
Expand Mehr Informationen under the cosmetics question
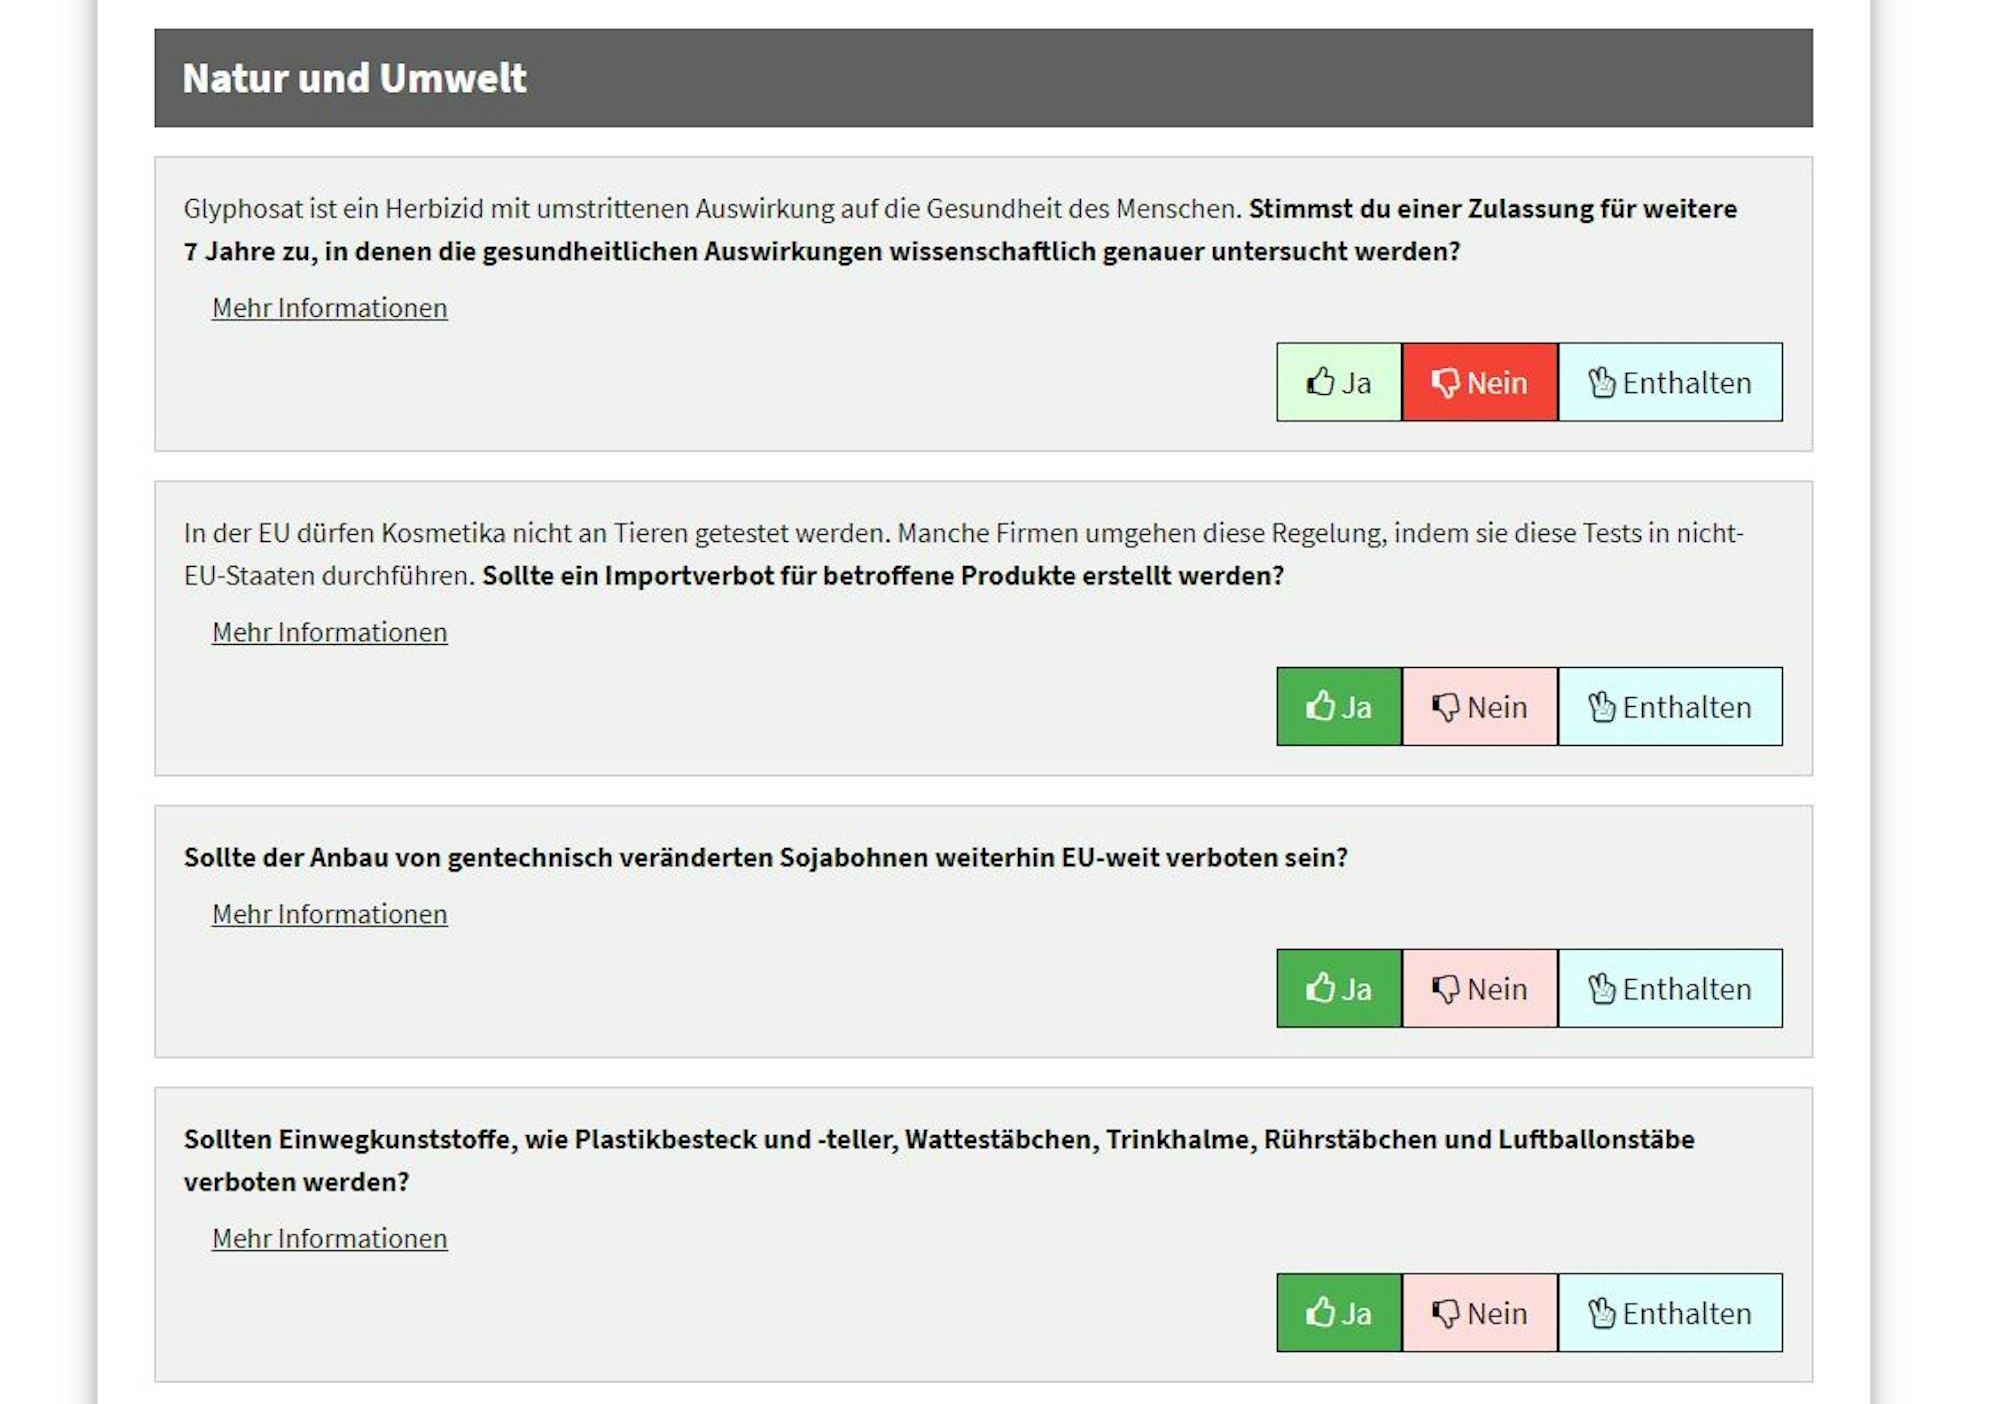pyautogui.click(x=328, y=632)
